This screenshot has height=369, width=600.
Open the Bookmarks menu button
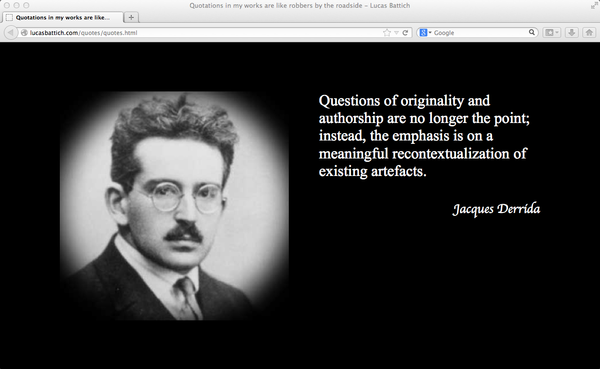(x=549, y=33)
